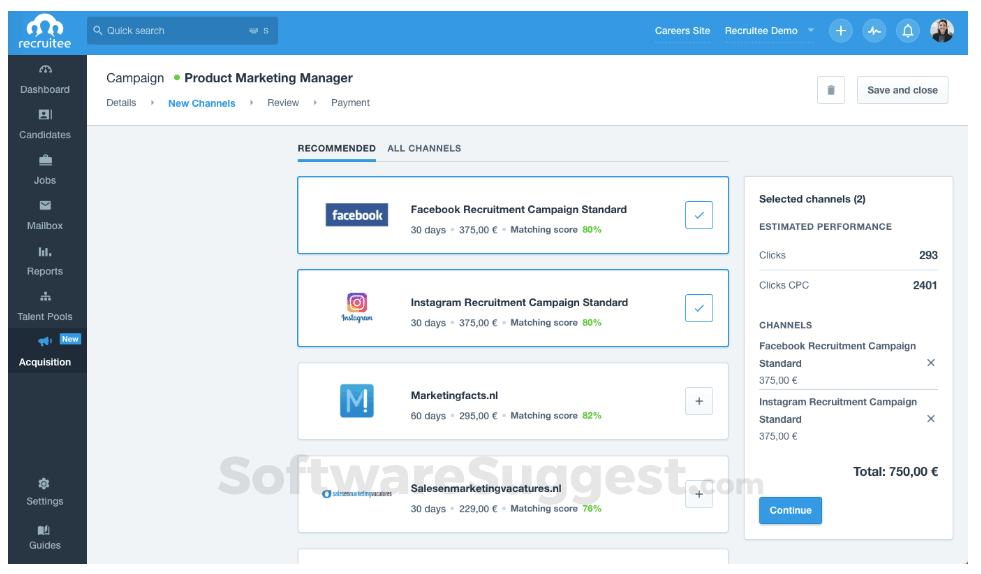This screenshot has height=574, width=981.
Task: Remove Facebook campaign from selected channels
Action: tap(931, 363)
